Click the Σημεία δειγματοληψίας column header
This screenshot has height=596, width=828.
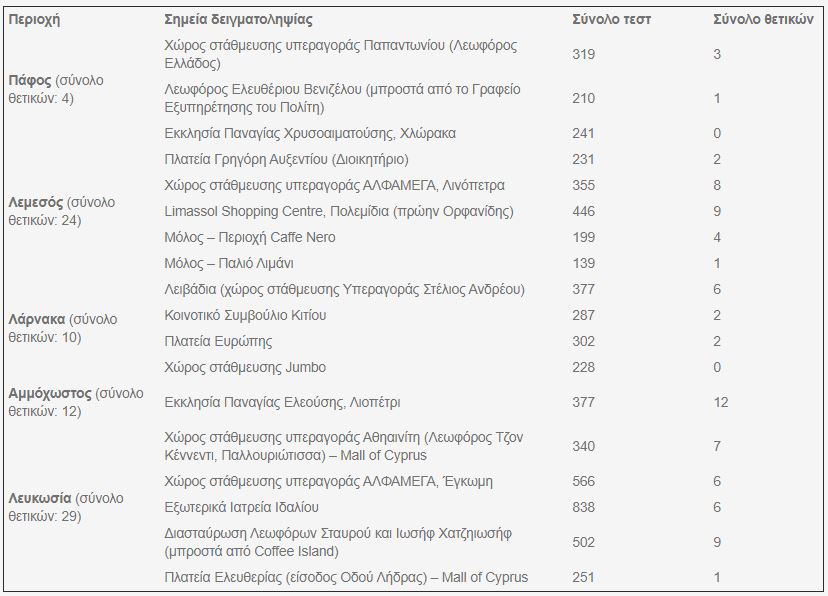(238, 20)
